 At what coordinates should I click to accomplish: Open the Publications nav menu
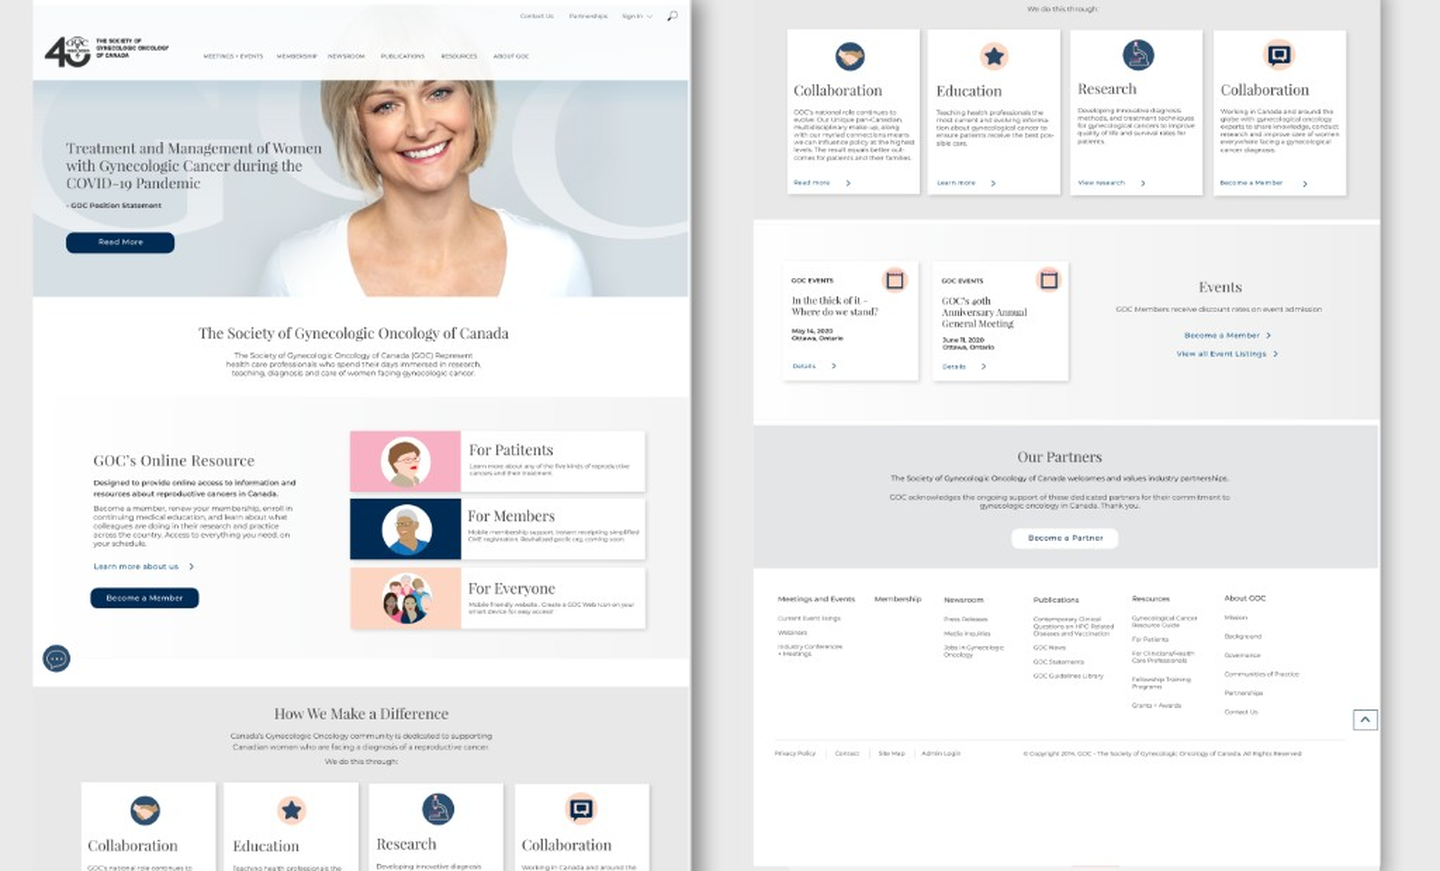pyautogui.click(x=403, y=56)
